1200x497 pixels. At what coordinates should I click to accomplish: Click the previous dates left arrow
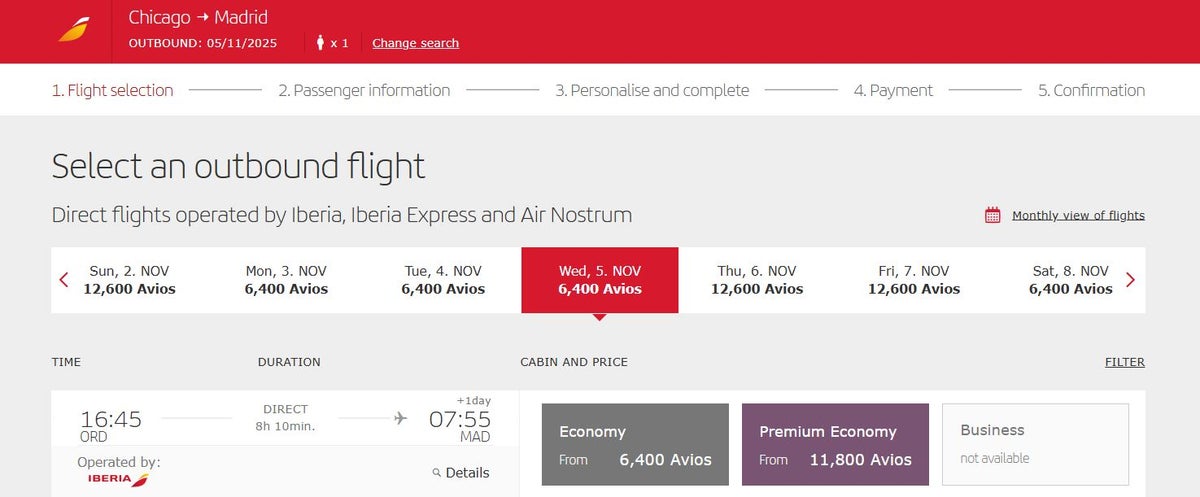coord(64,280)
